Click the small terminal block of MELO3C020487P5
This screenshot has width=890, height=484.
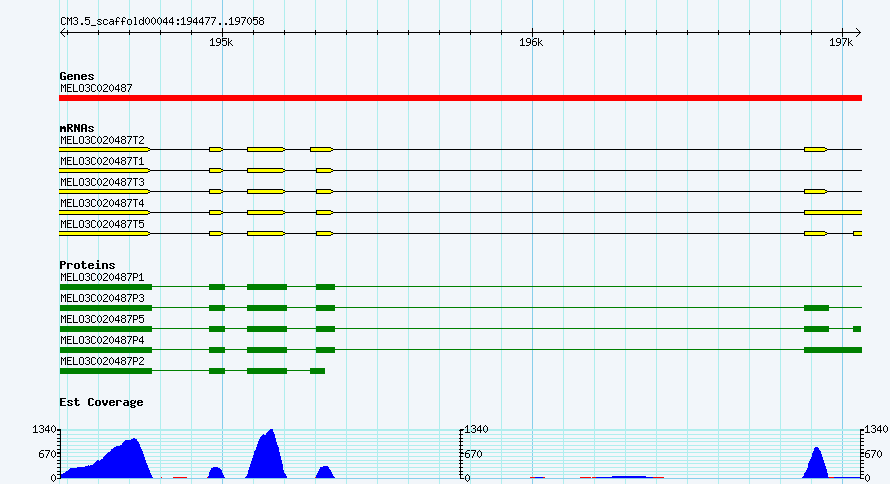click(857, 329)
